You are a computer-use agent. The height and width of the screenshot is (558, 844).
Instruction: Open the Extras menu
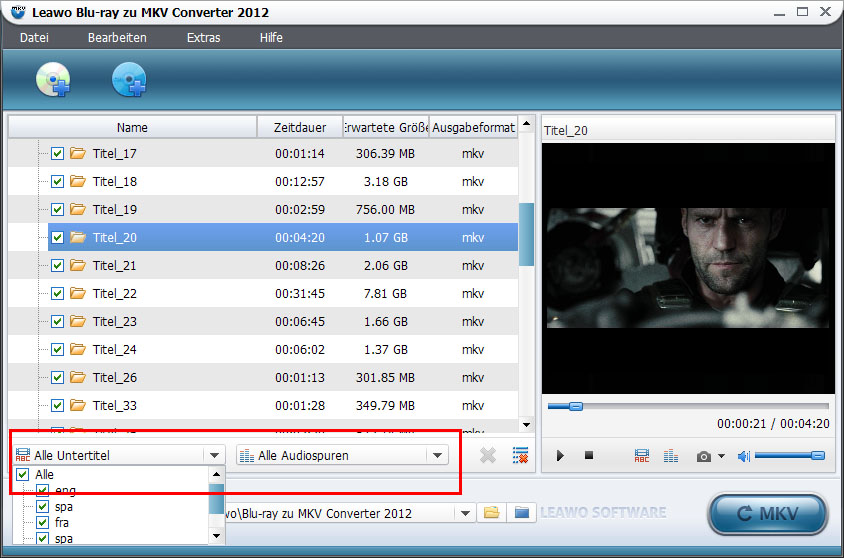click(x=203, y=38)
